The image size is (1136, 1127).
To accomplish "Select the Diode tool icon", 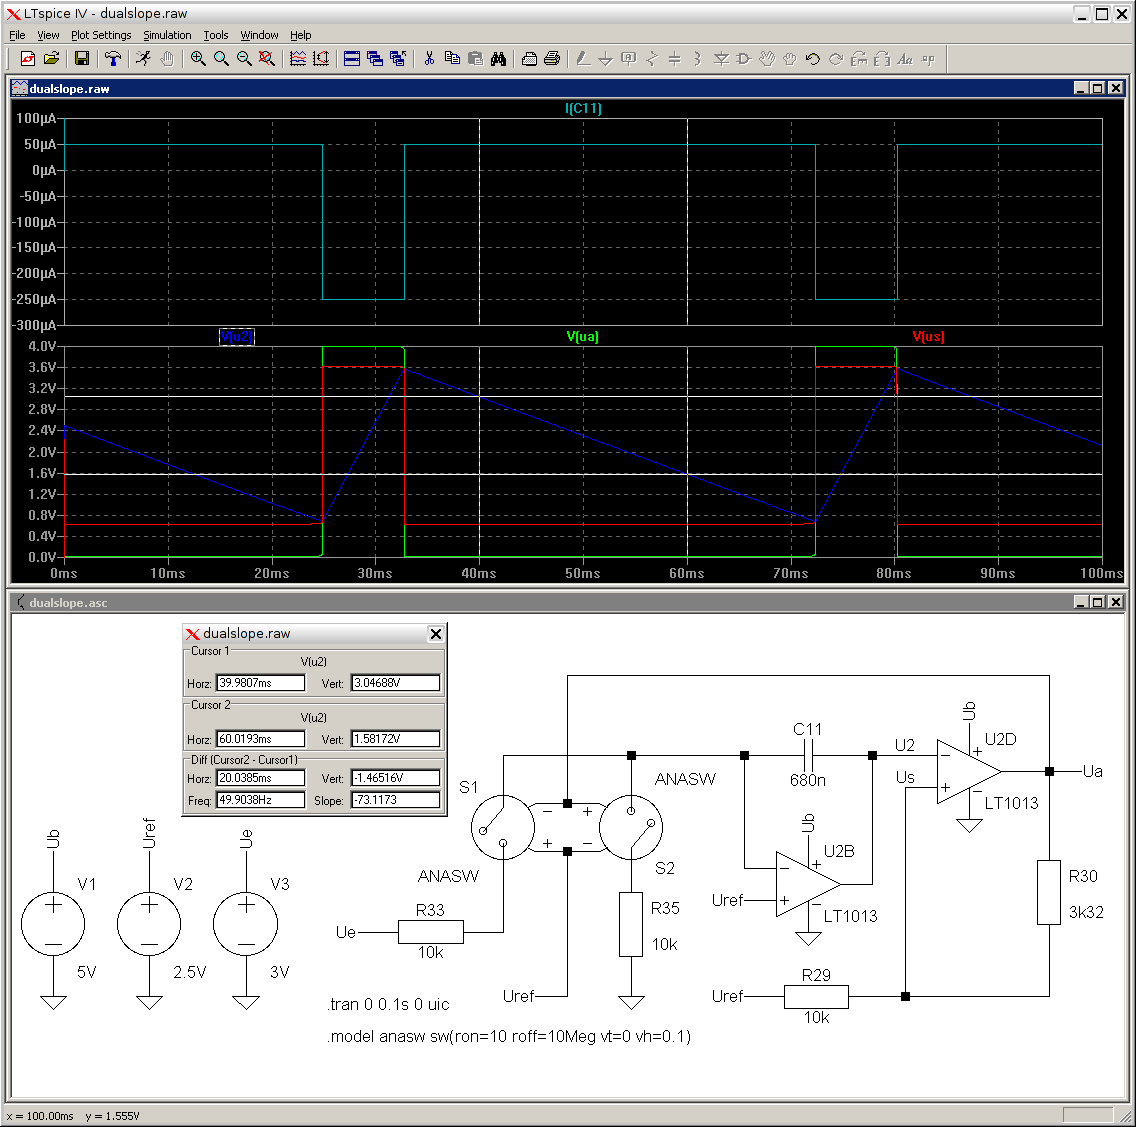I will (721, 59).
